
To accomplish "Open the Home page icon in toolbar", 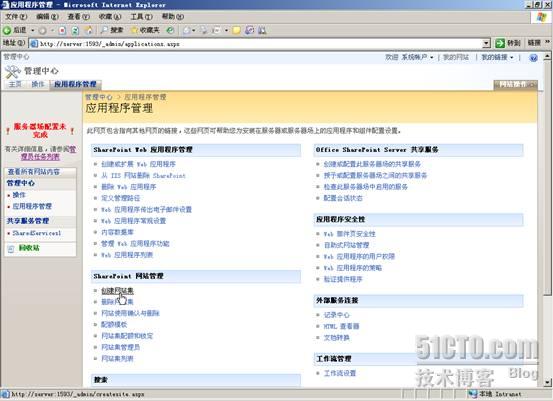I will [x=89, y=31].
